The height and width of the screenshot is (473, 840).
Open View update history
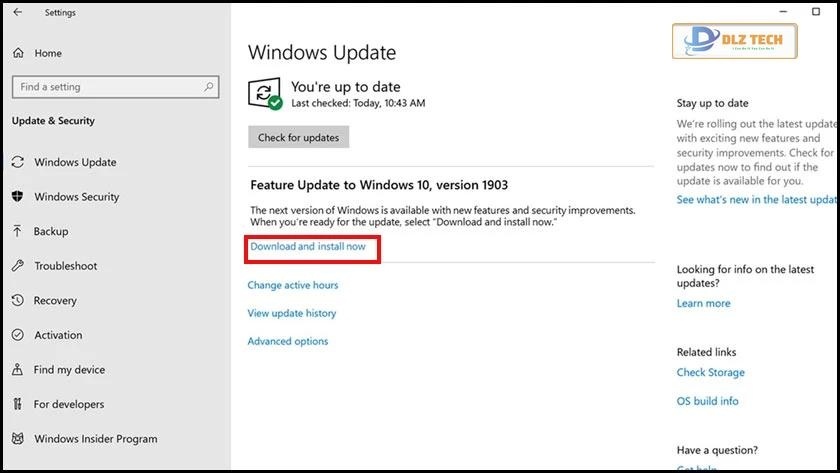(x=292, y=313)
